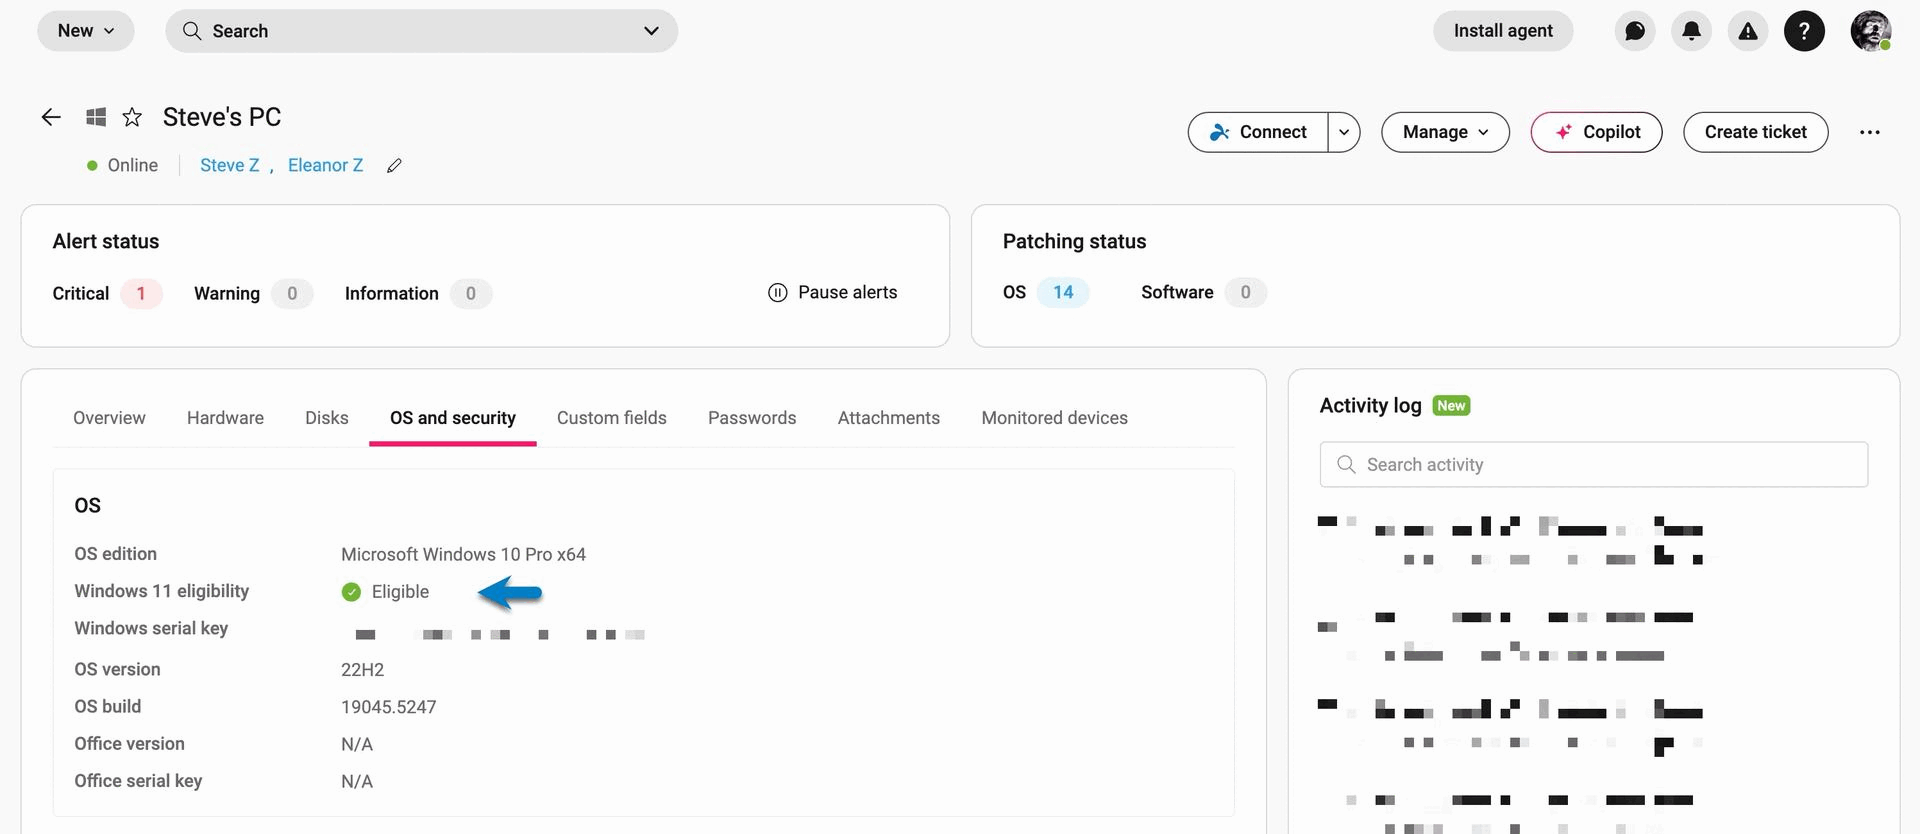
Task: Click the Online status indicator
Action: point(122,165)
